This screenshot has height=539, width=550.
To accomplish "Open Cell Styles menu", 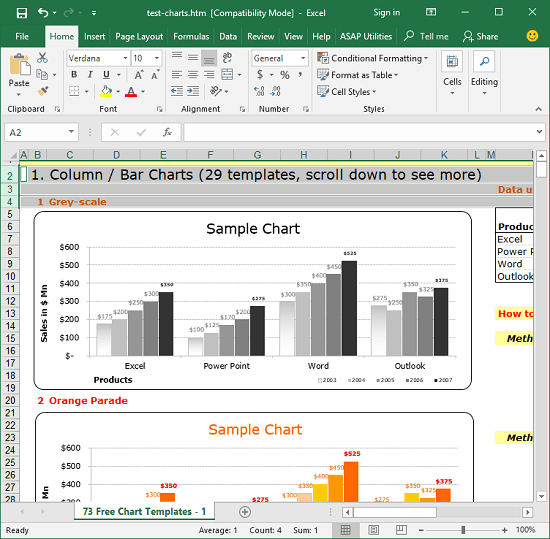I will tap(347, 92).
